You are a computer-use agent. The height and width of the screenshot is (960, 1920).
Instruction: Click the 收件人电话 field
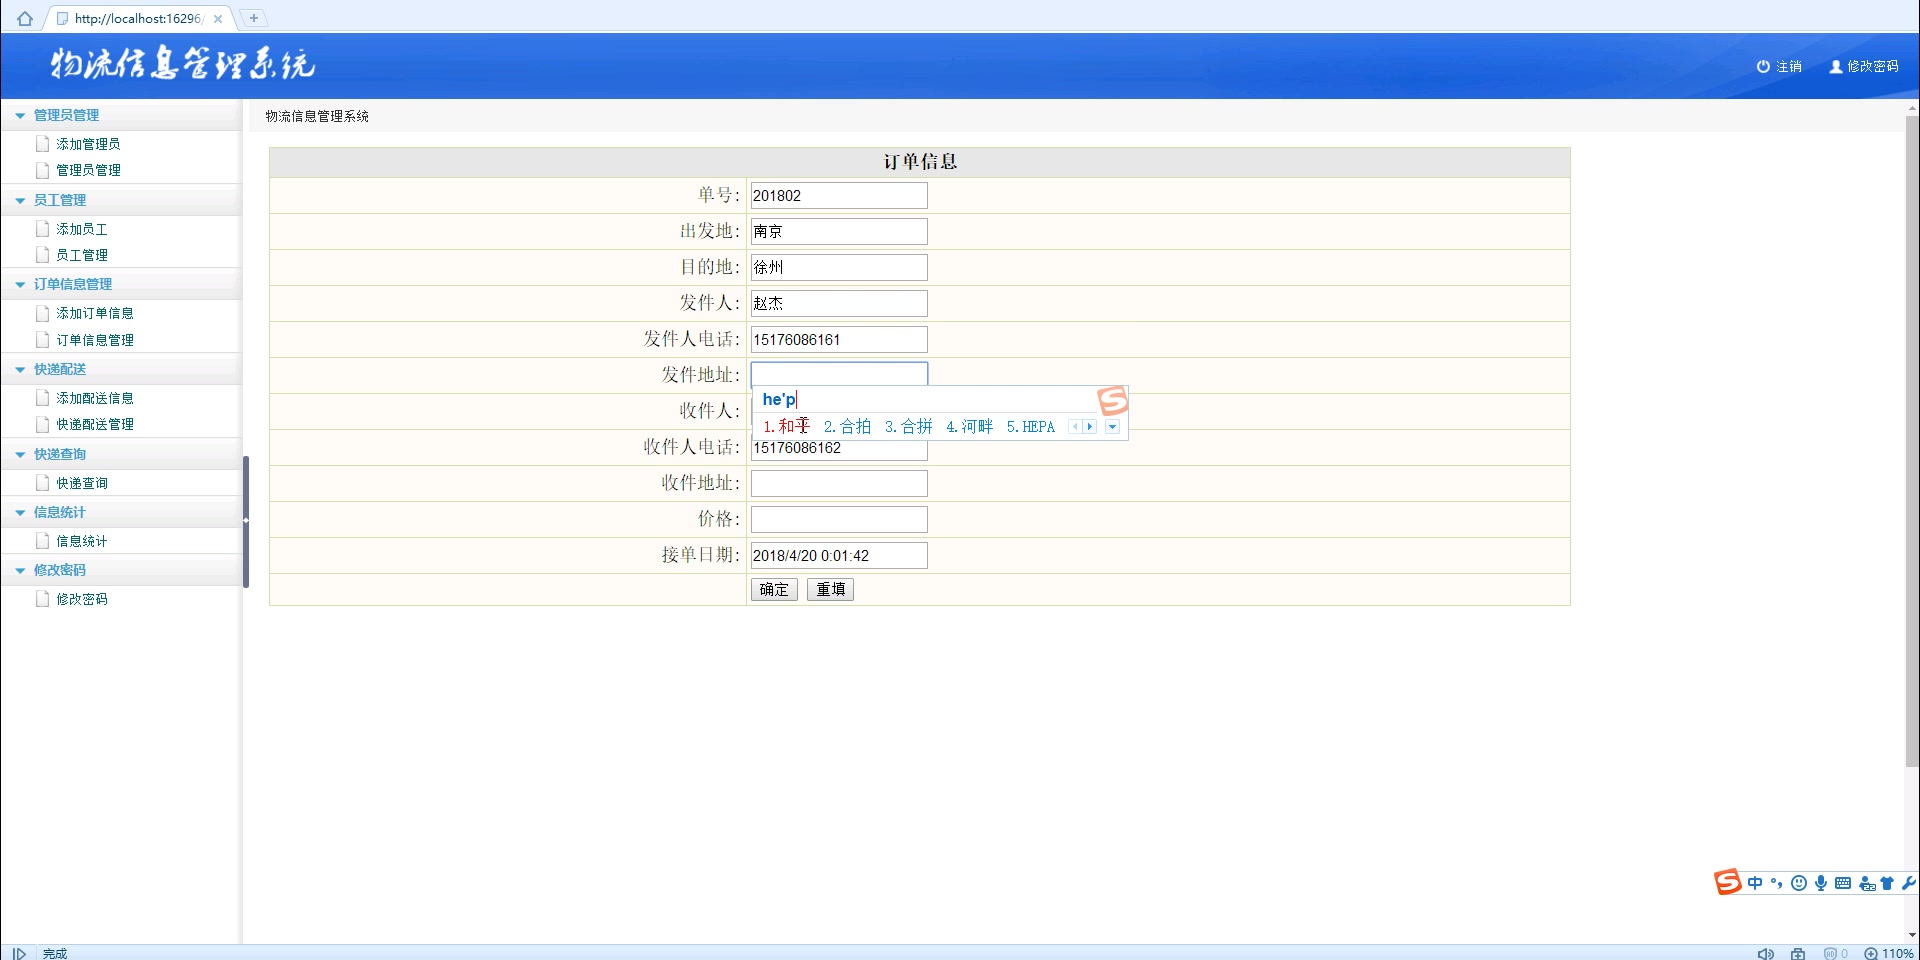[839, 450]
